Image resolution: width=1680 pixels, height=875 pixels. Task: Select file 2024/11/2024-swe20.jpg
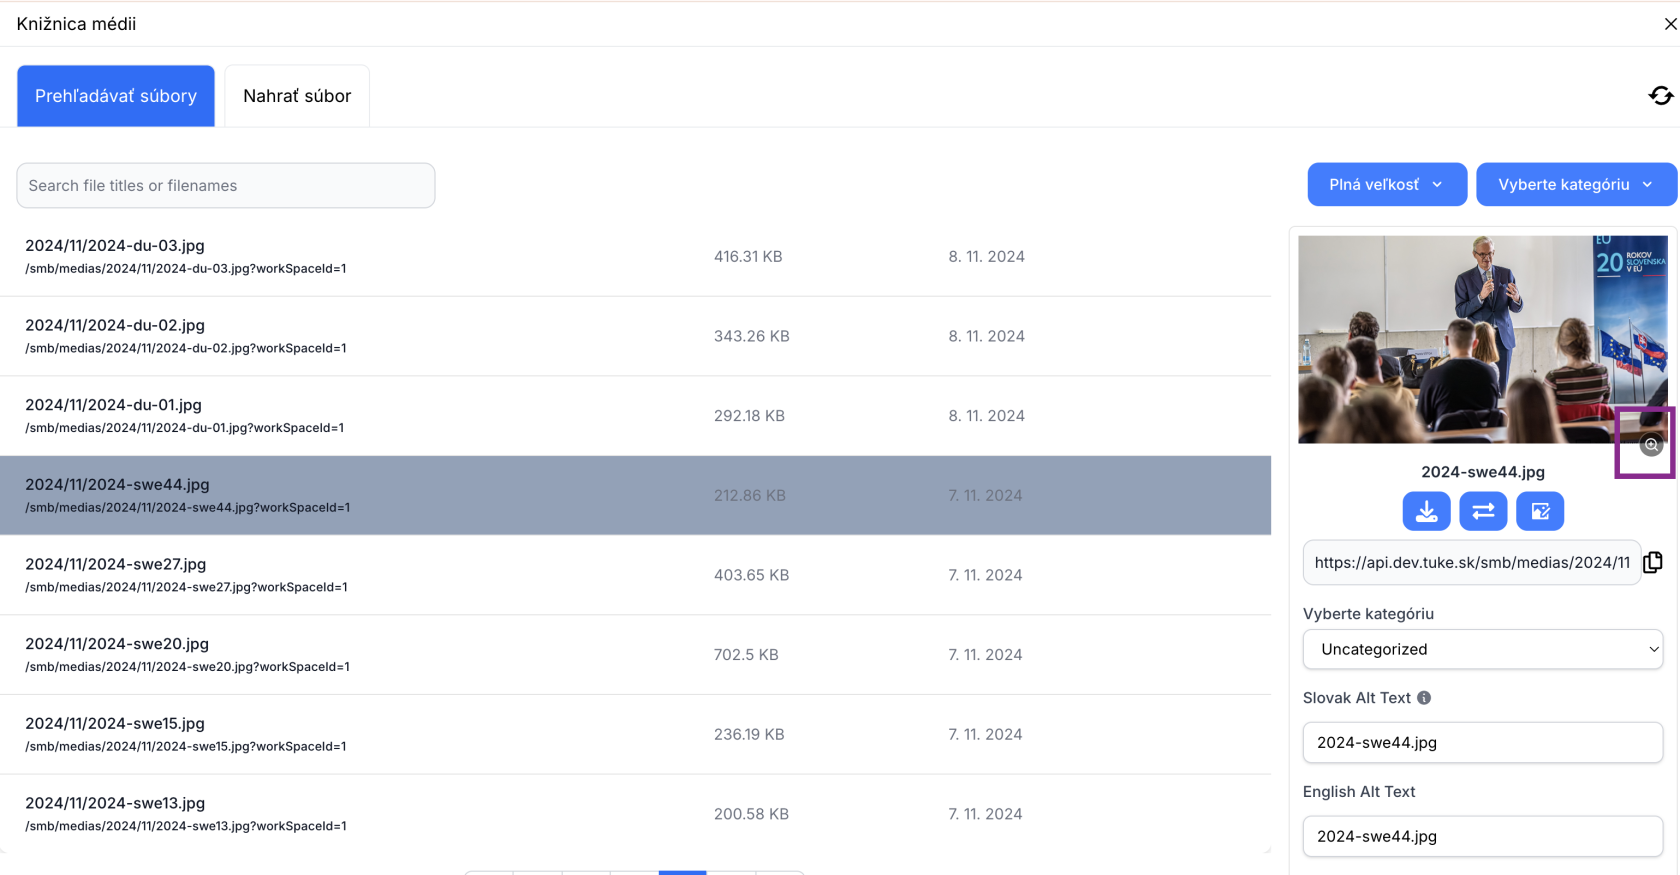coord(636,655)
